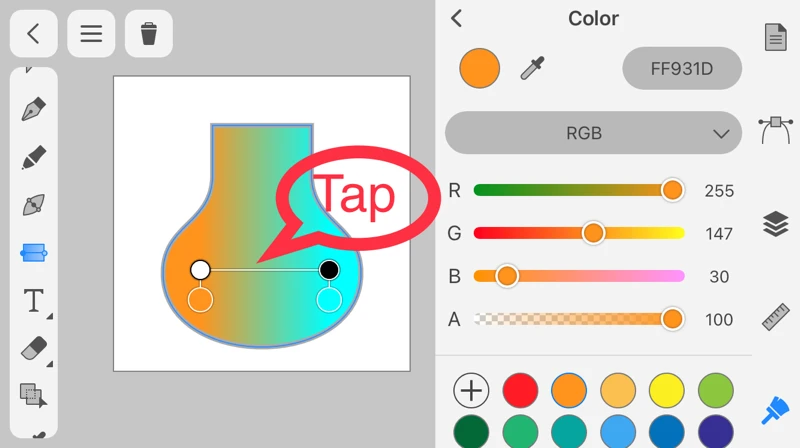Select the black gradient stop handle

tap(329, 269)
